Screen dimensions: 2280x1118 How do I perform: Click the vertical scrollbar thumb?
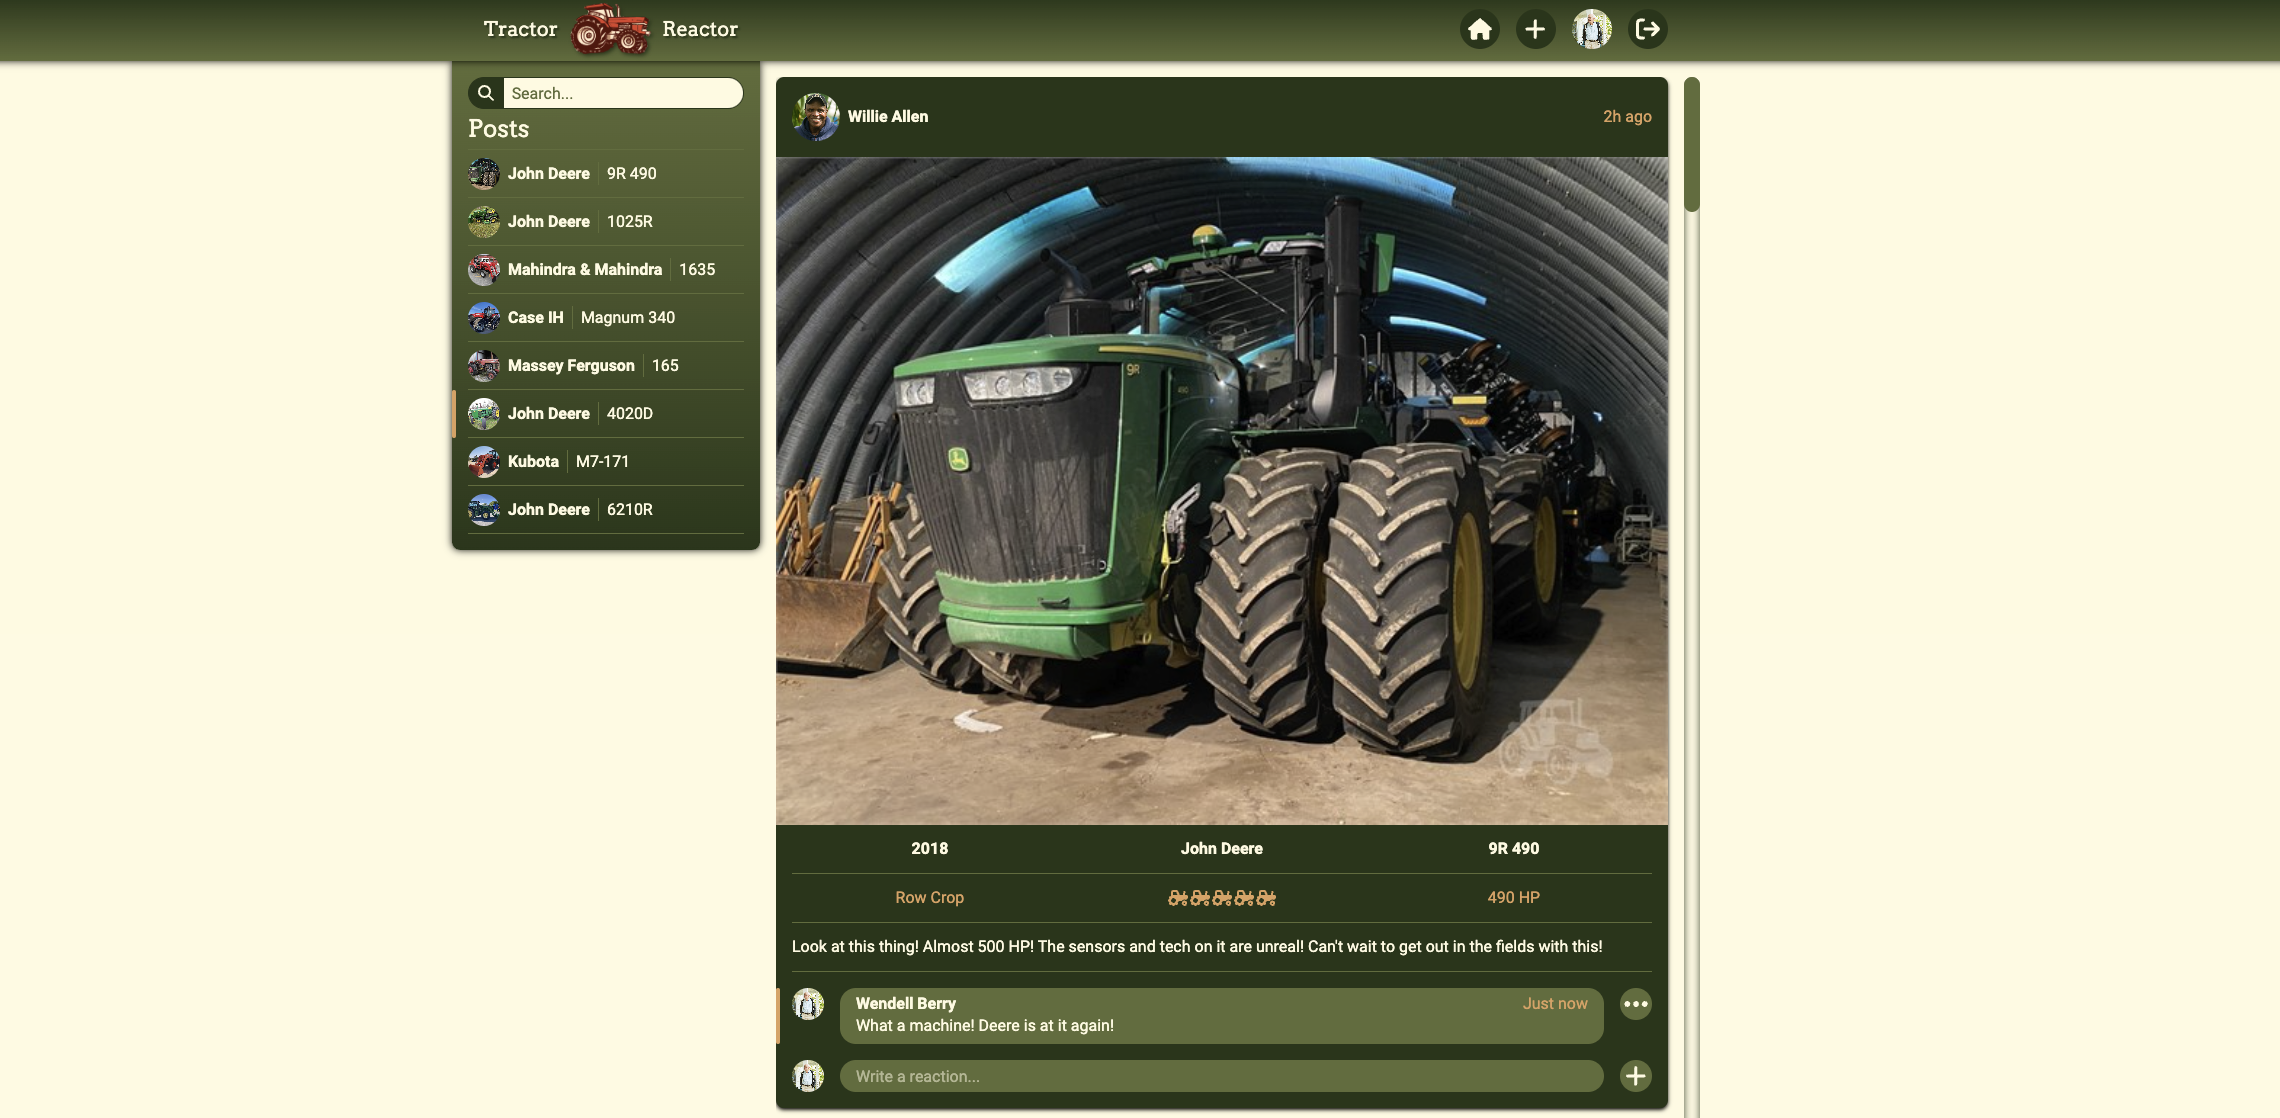pyautogui.click(x=1691, y=145)
